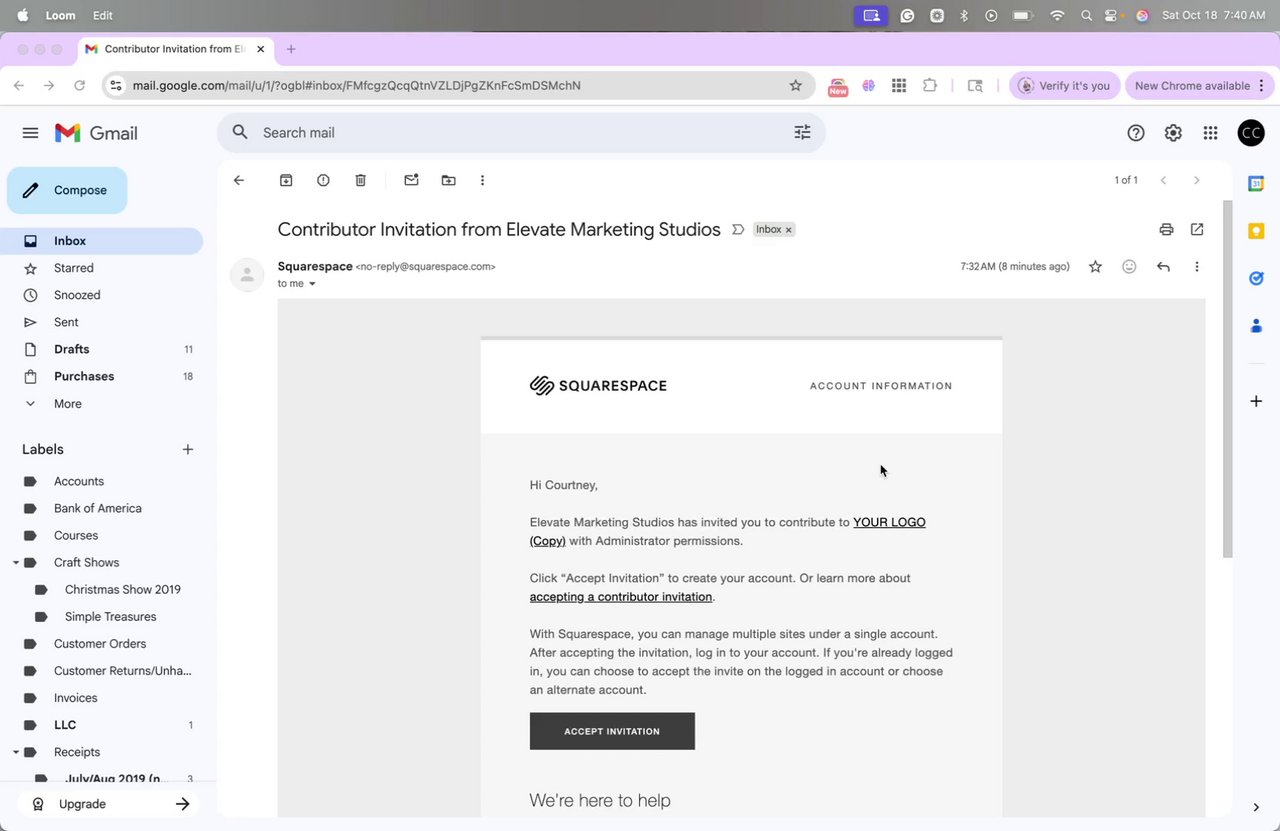Open Gmail Support help icon
The height and width of the screenshot is (831, 1280).
click(1136, 133)
